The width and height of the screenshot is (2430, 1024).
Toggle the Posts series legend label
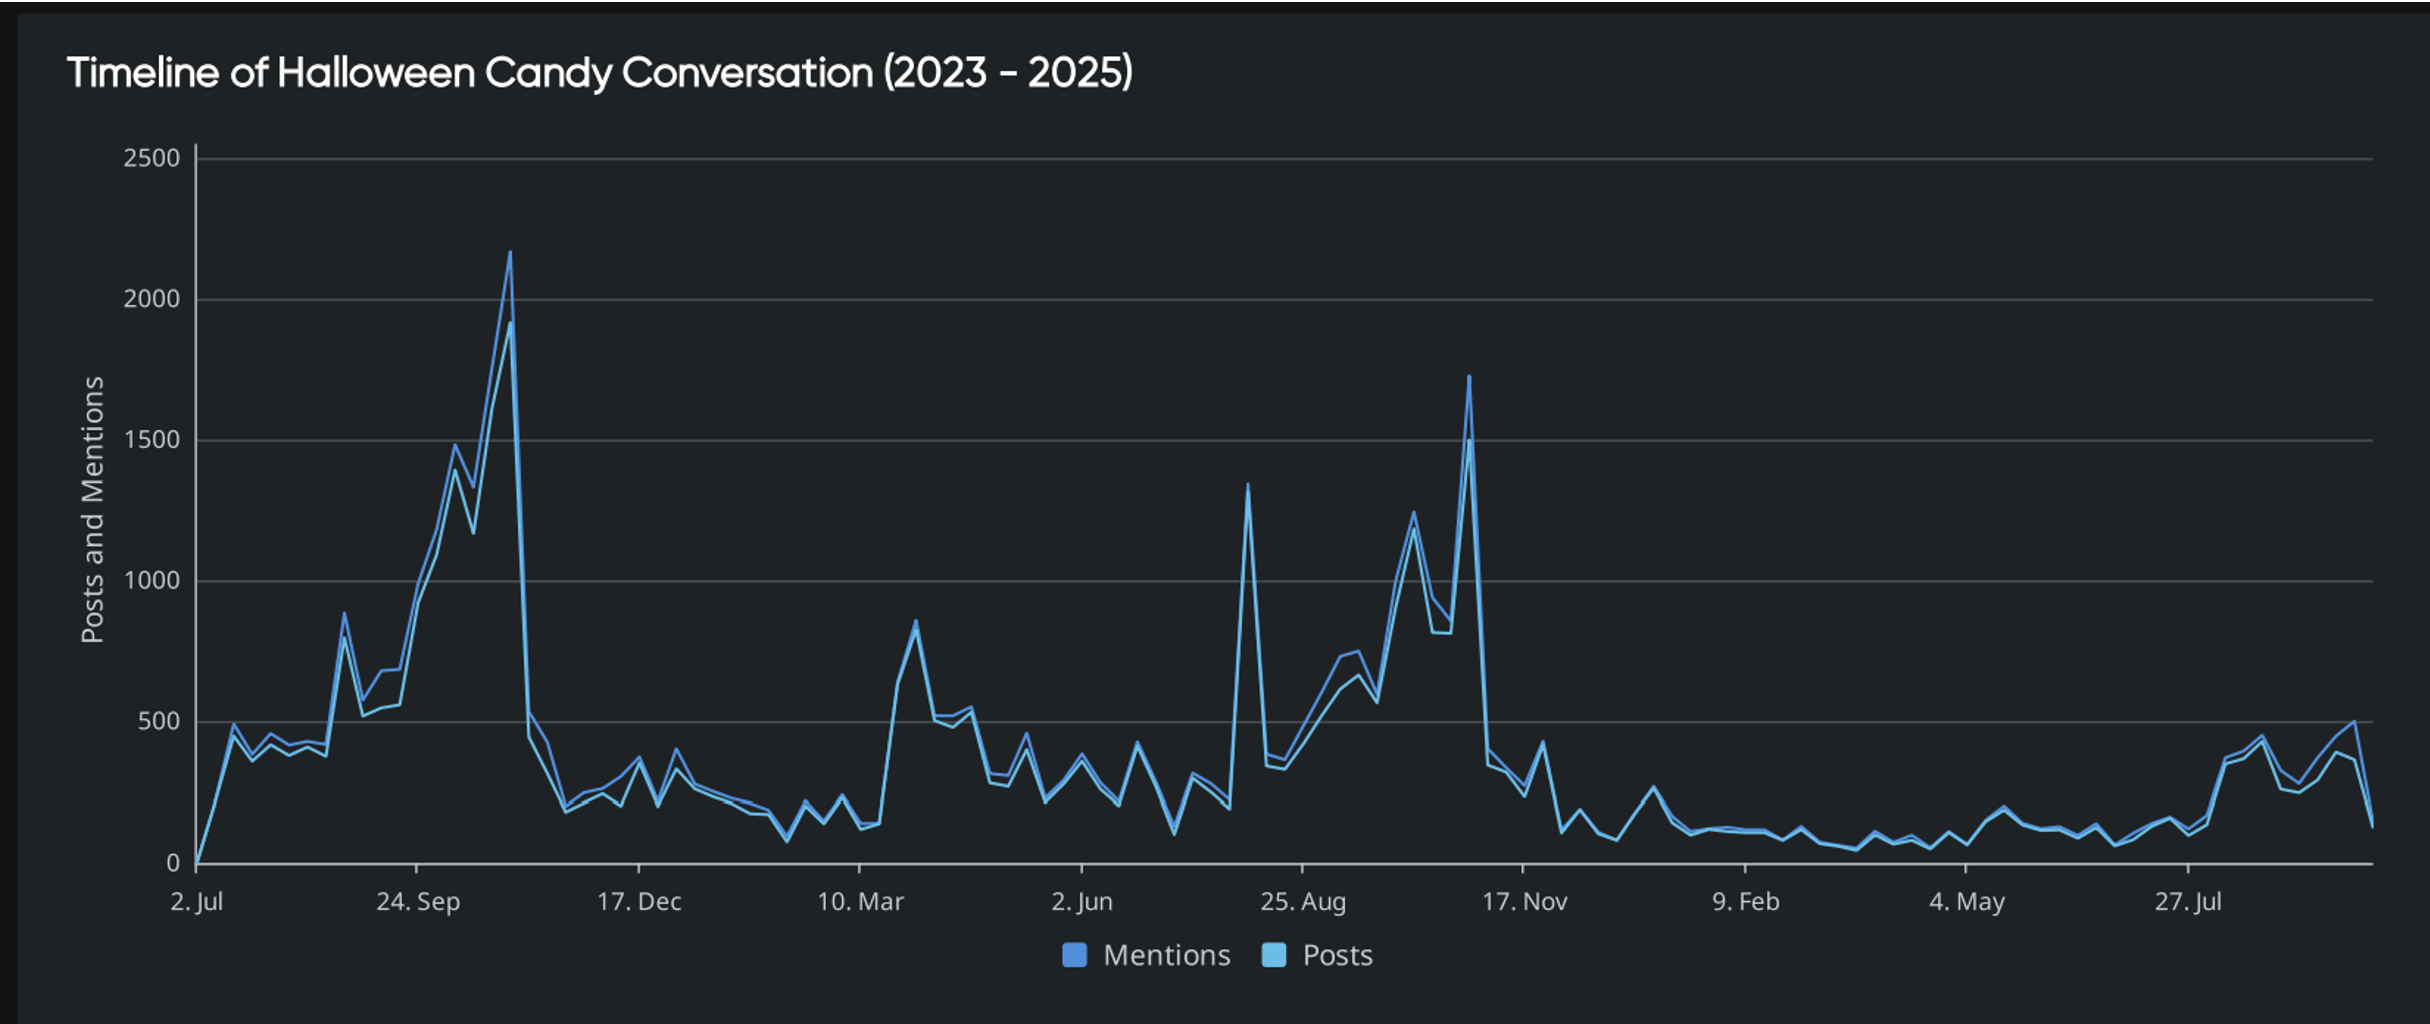coord(1337,955)
